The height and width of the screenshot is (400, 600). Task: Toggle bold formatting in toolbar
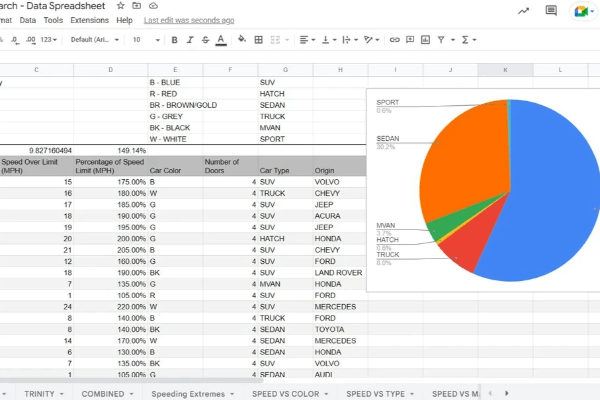pos(175,40)
